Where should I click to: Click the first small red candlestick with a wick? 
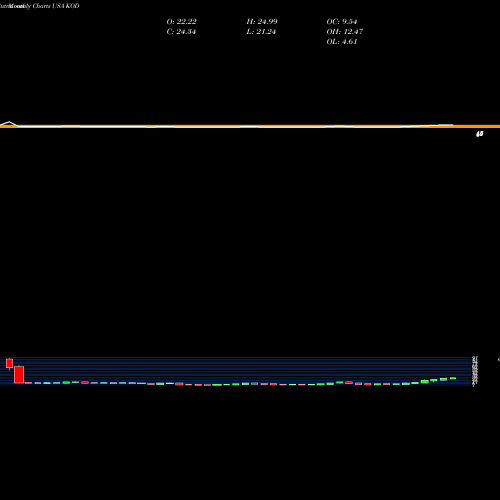[9, 364]
